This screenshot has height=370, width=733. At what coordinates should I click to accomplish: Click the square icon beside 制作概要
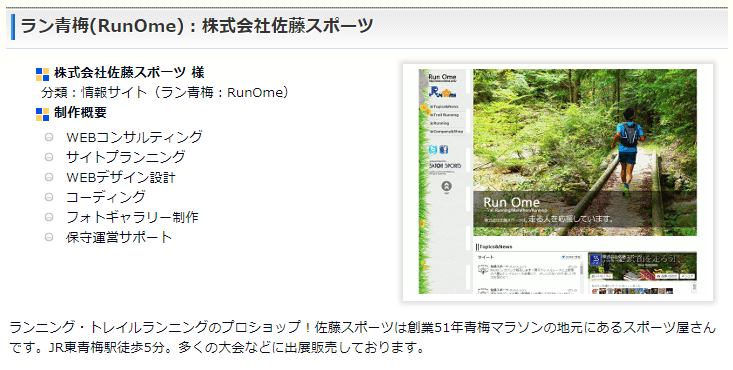tap(42, 114)
